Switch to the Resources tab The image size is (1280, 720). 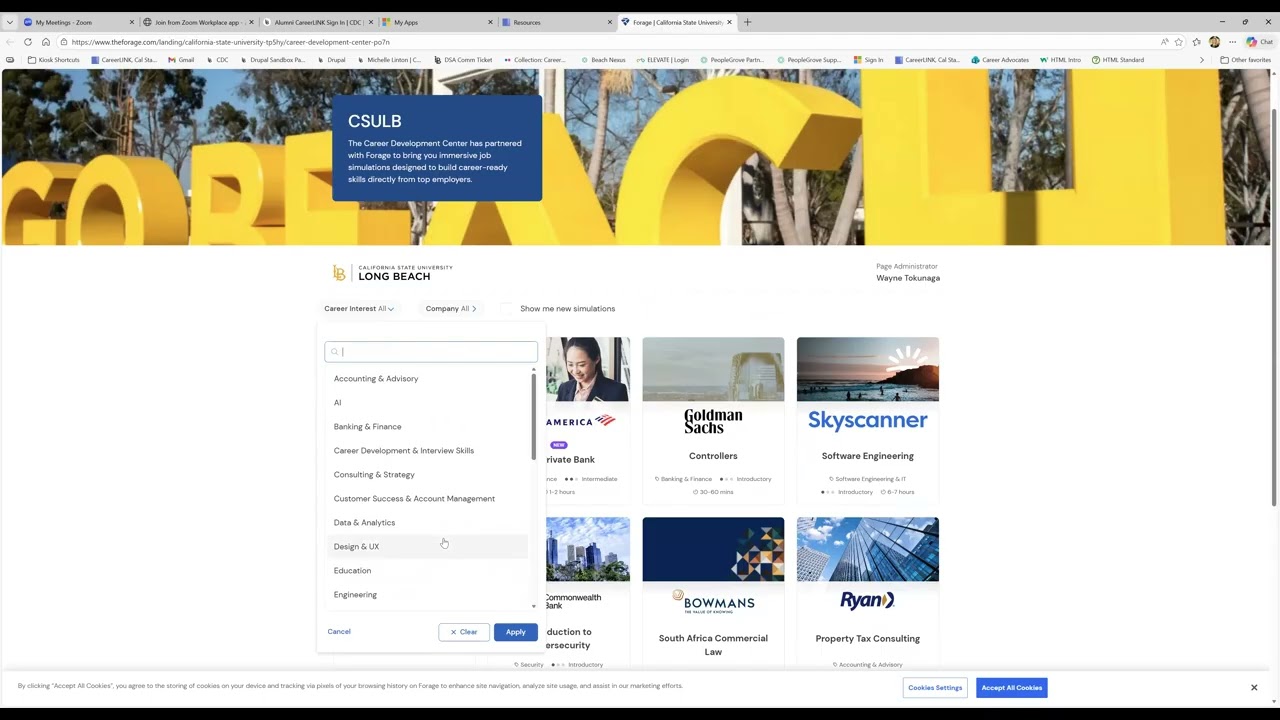pyautogui.click(x=557, y=22)
